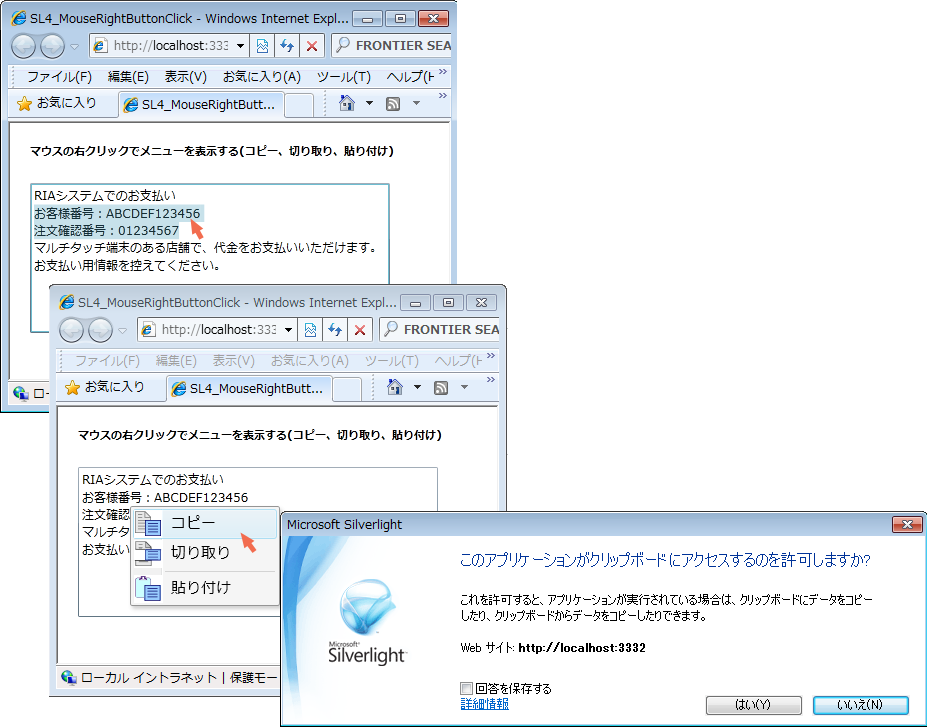The width and height of the screenshot is (928, 727).
Task: Click ローカル イントラネット zone icon in lower status bar
Action: 69,677
